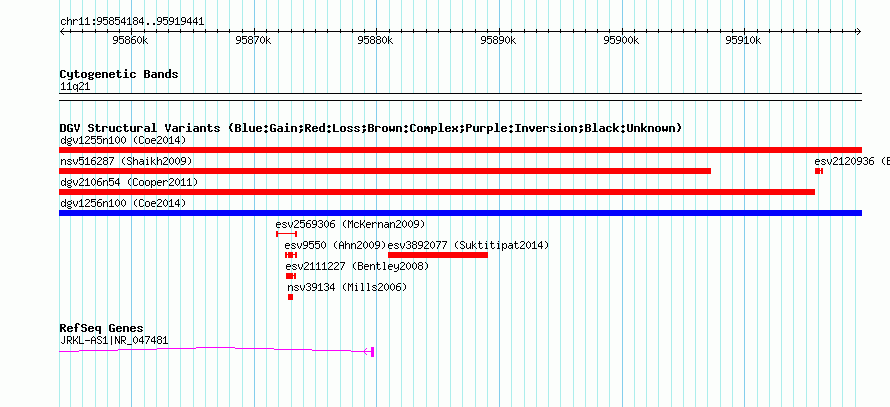Click the esv2569306 bracketed red feature
This screenshot has height=407, width=890.
point(286,234)
